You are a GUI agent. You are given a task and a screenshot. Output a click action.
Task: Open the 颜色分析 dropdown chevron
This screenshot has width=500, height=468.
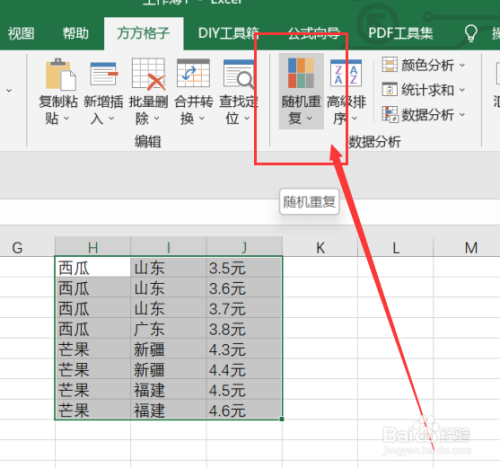[462, 65]
